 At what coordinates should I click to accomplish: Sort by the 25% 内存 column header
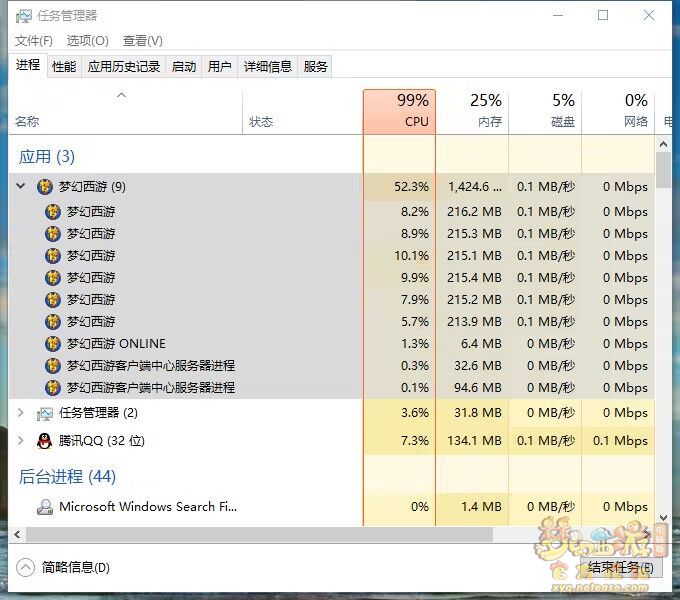[x=472, y=112]
